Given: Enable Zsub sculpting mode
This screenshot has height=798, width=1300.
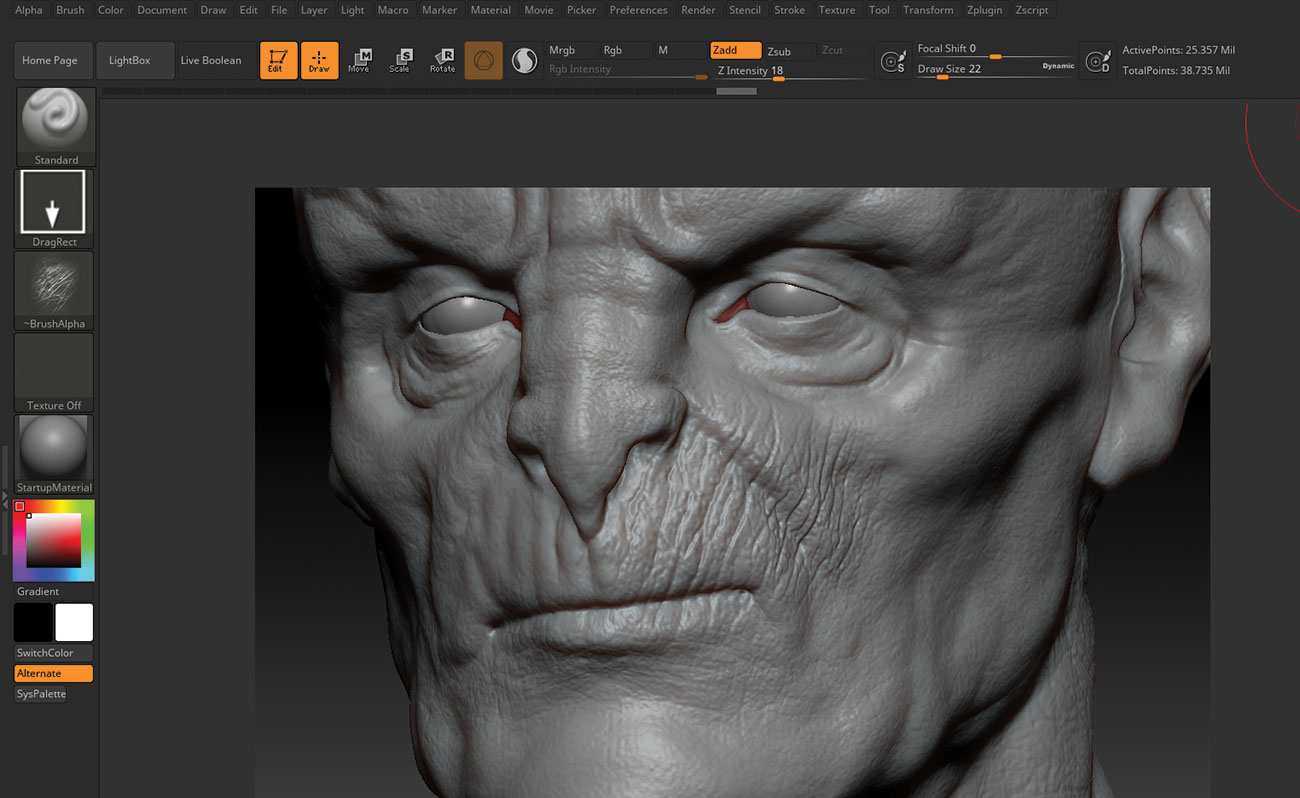Looking at the screenshot, I should click(x=787, y=50).
